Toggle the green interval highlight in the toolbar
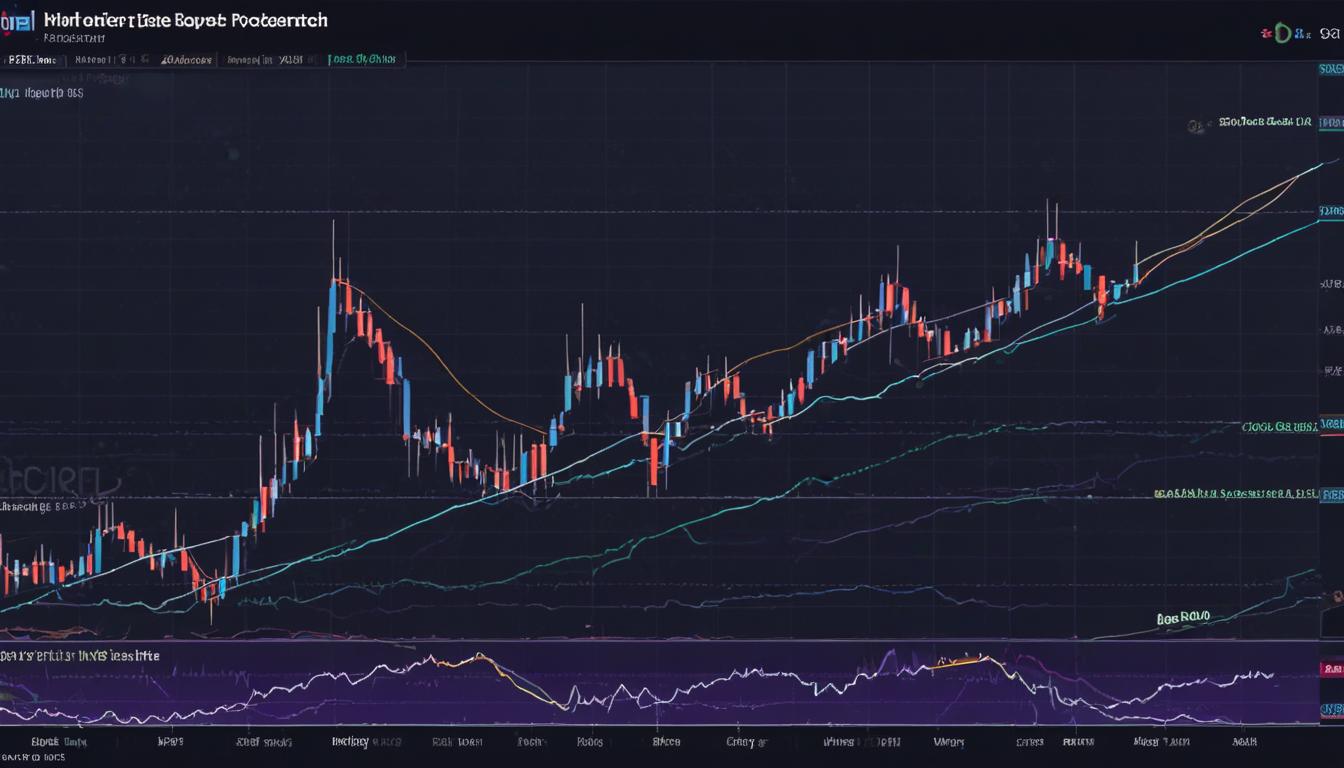1344x768 pixels. 365,59
